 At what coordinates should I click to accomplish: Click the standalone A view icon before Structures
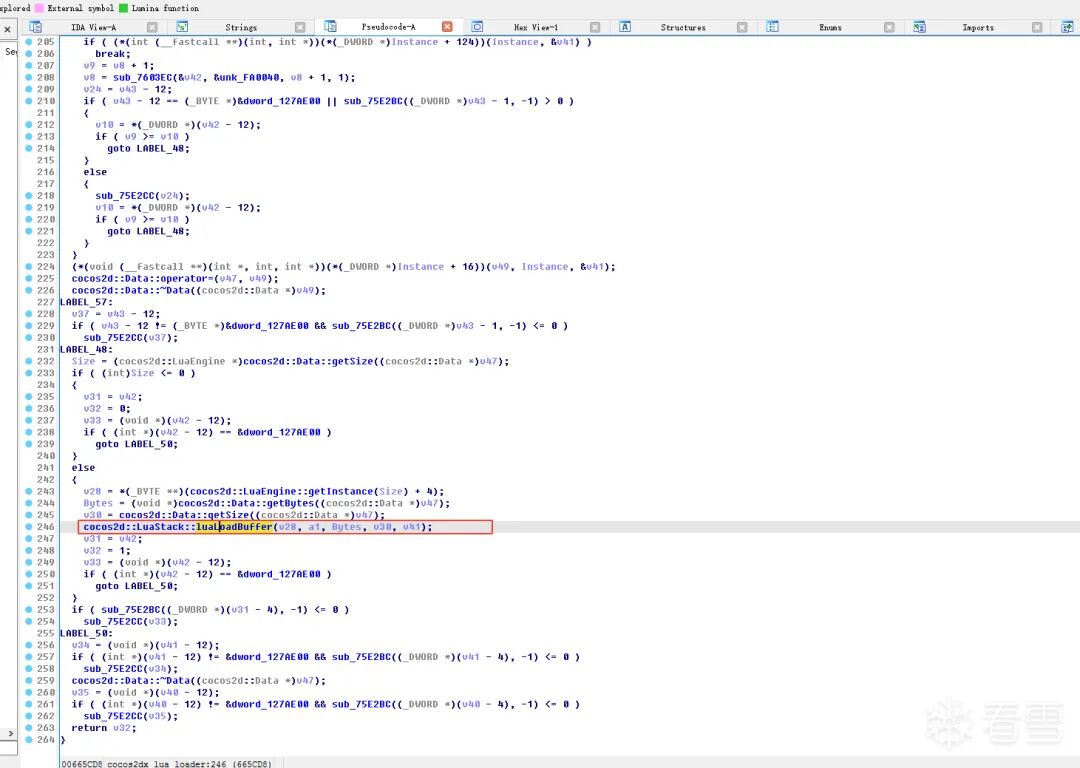(x=625, y=26)
